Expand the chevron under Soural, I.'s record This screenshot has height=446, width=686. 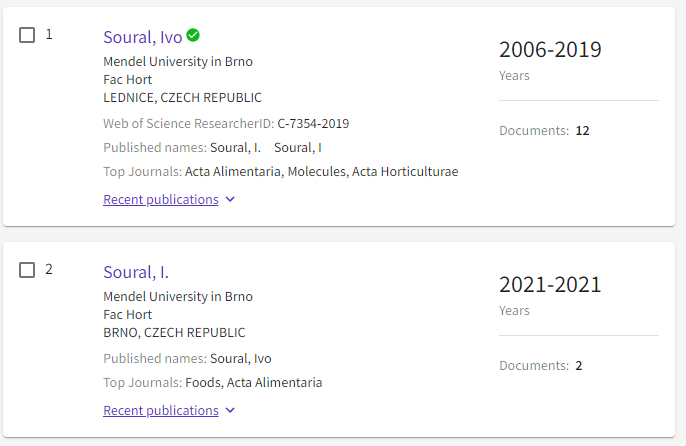230,411
